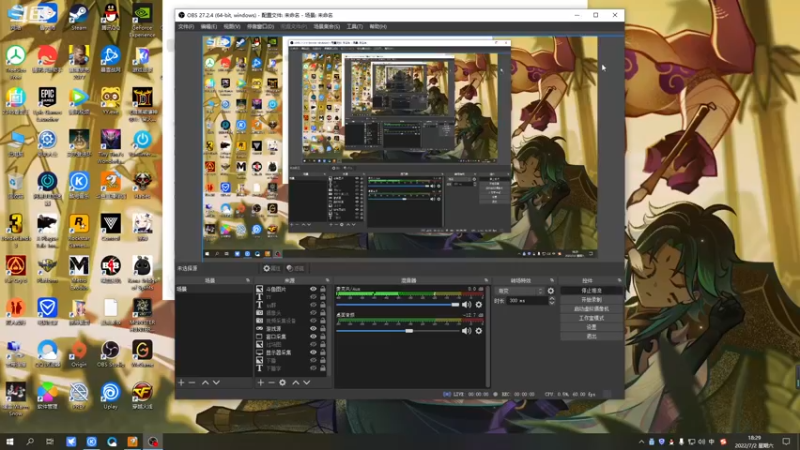Switch to 工作室模式 via its button
The width and height of the screenshot is (800, 450).
pos(591,318)
